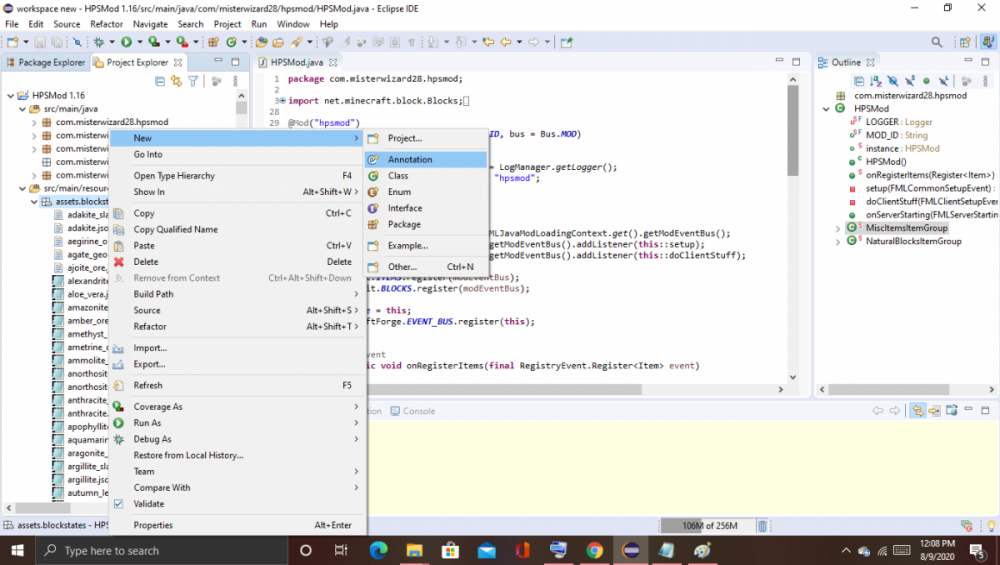1000x565 pixels.
Task: Collapse the HPSMod 1.16 project node
Action: 10,95
